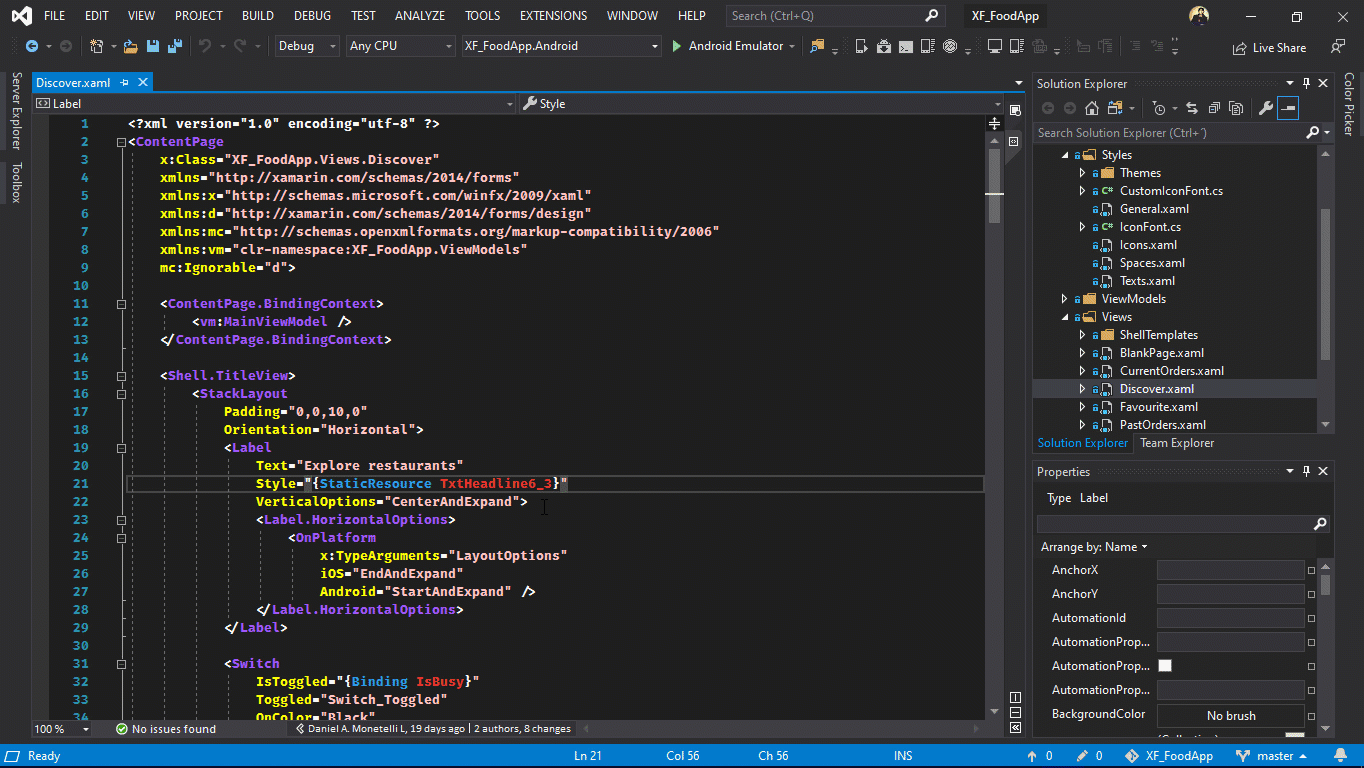Image resolution: width=1364 pixels, height=768 pixels.
Task: Click the Open File folder icon
Action: (131, 46)
